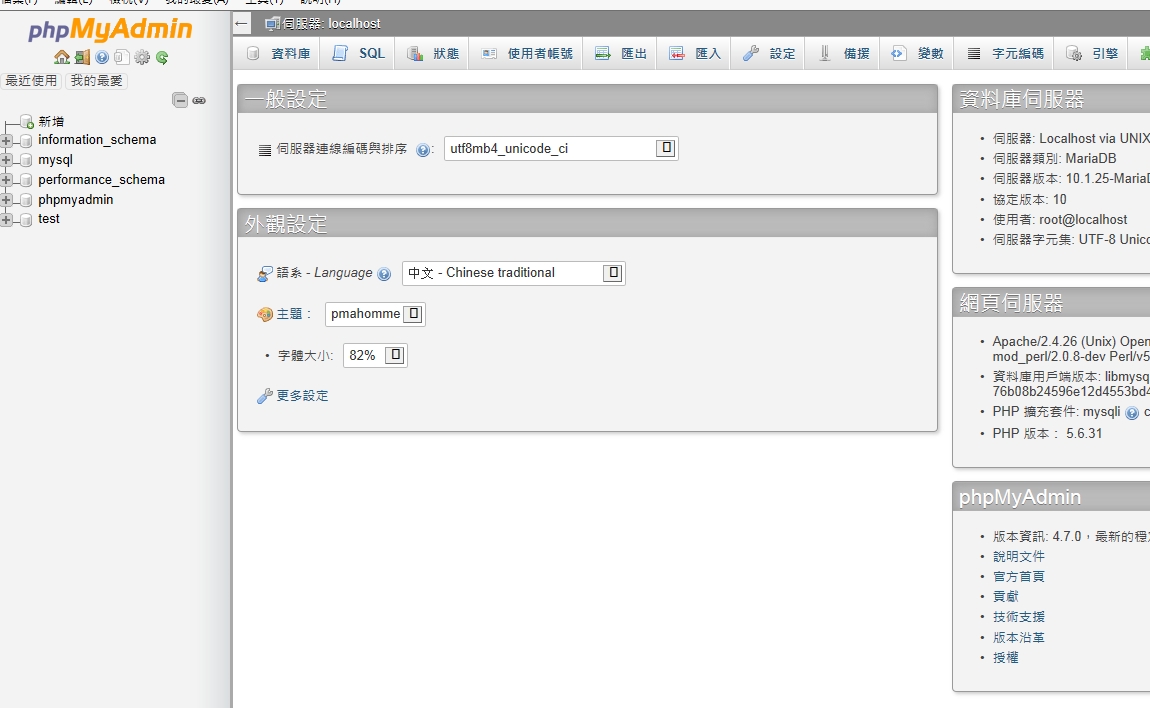Click database icon next to test

26,219
